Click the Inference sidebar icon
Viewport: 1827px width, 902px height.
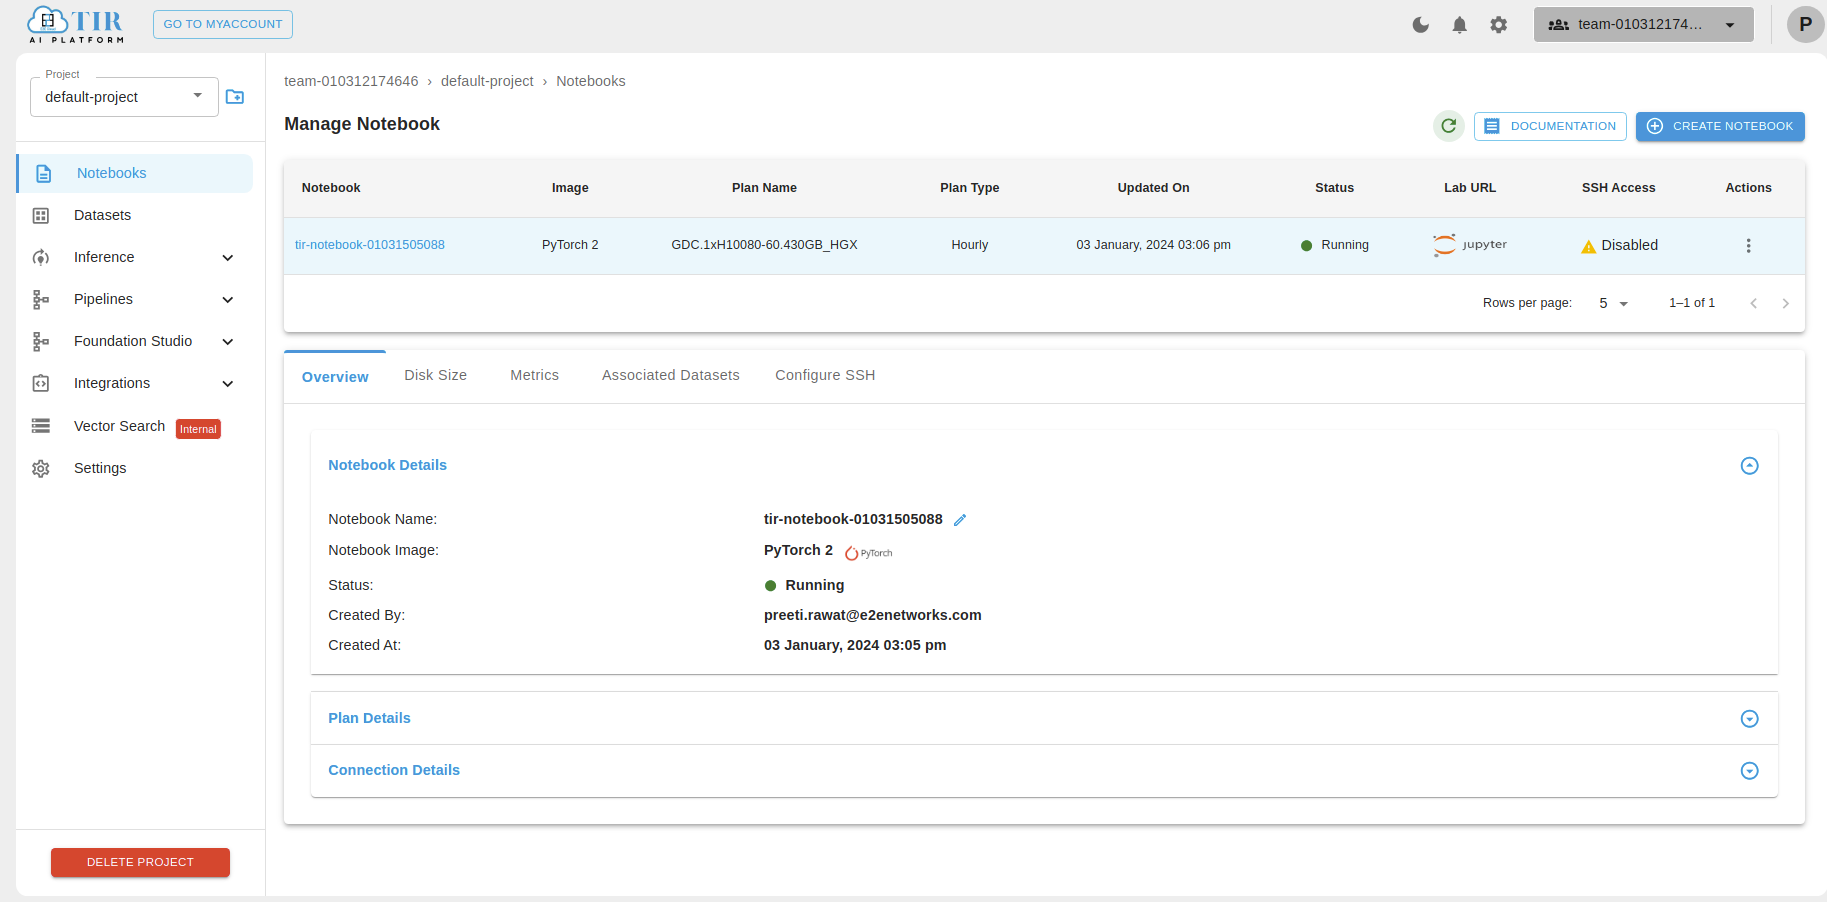41,257
